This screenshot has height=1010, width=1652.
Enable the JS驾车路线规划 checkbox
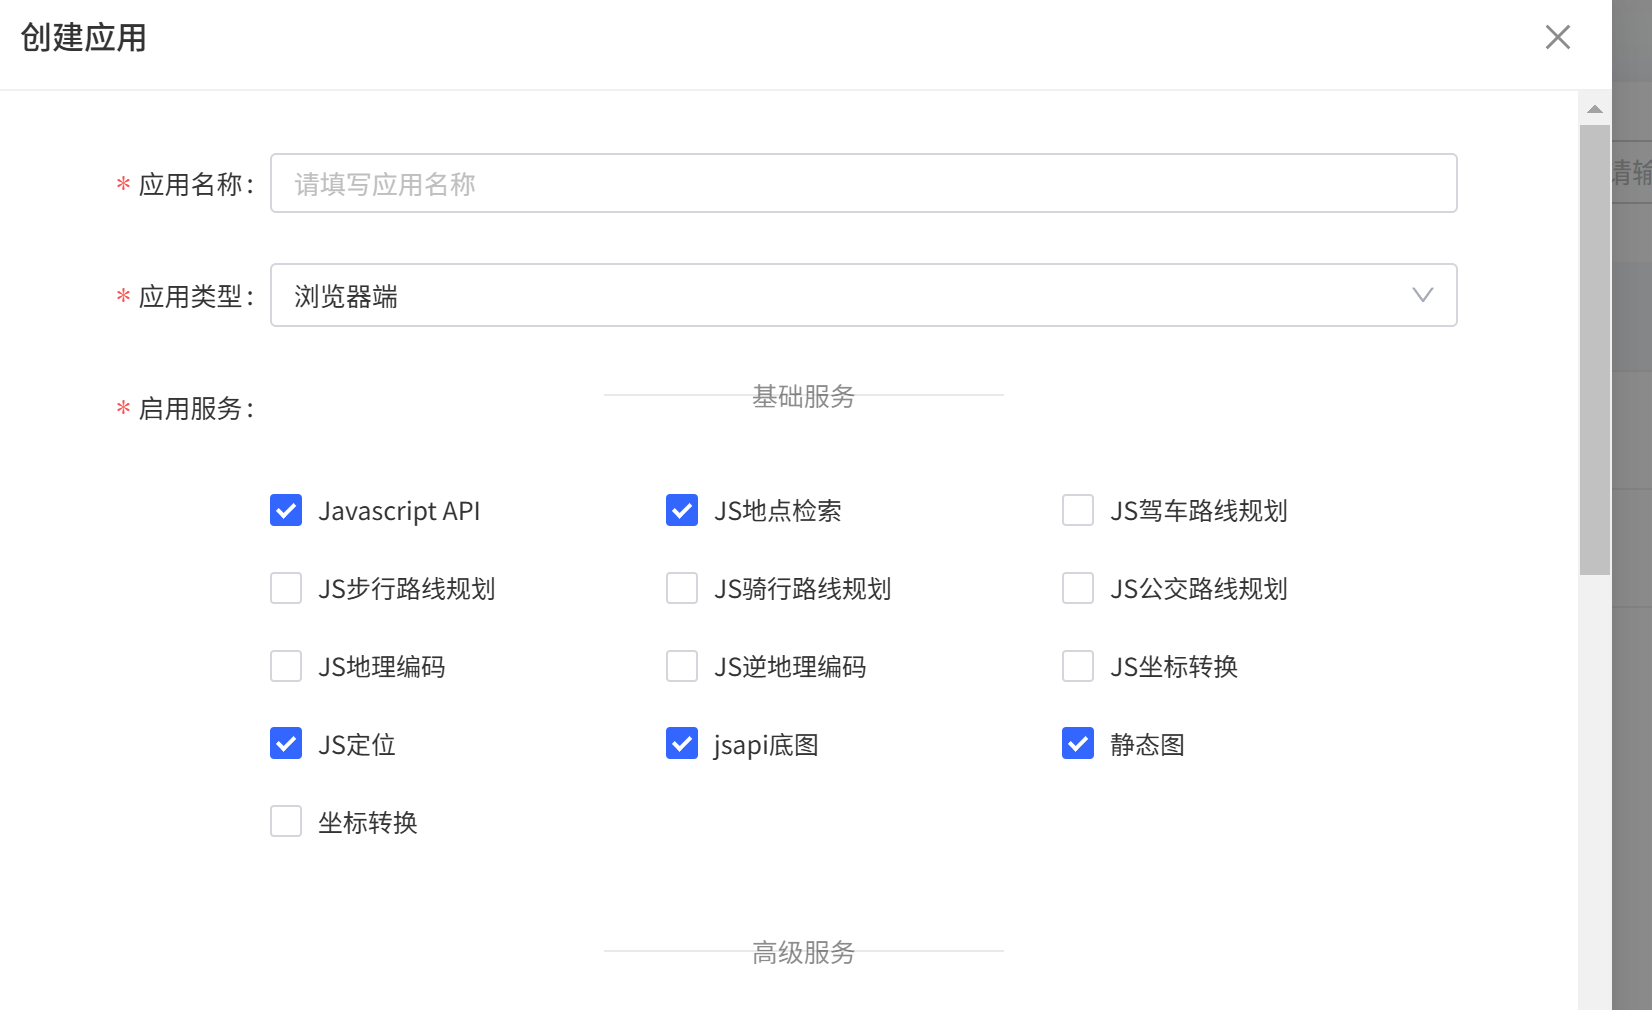tap(1078, 510)
